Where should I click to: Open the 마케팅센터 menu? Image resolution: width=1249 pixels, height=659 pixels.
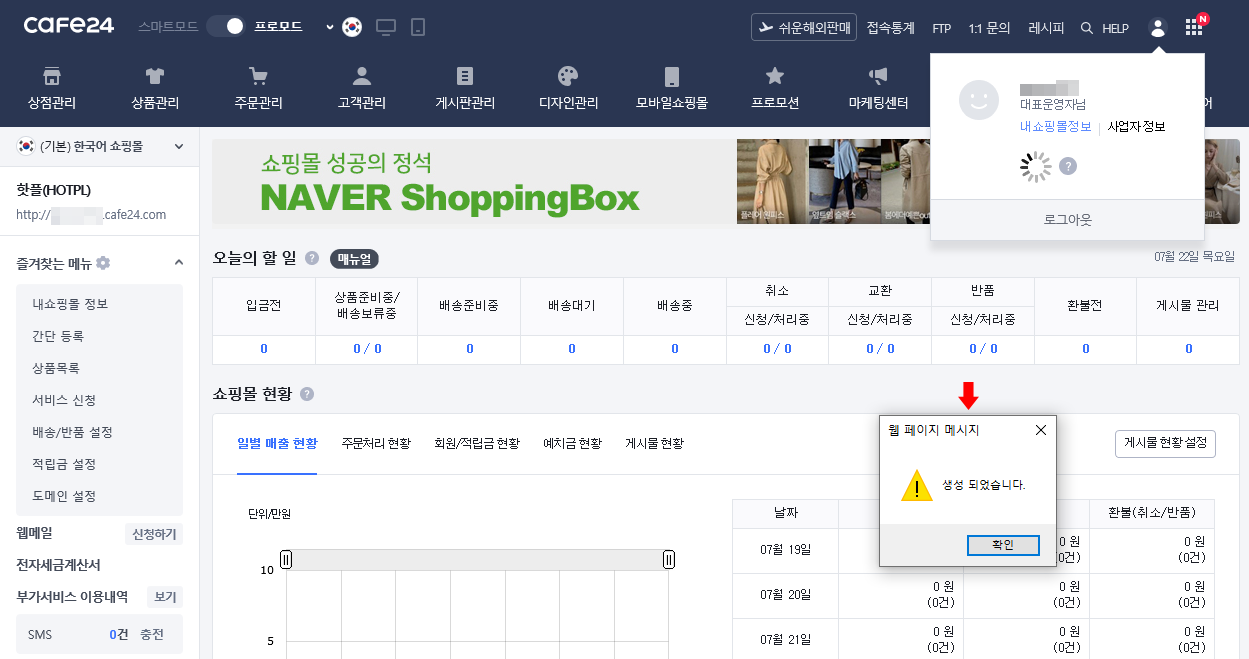(x=878, y=88)
